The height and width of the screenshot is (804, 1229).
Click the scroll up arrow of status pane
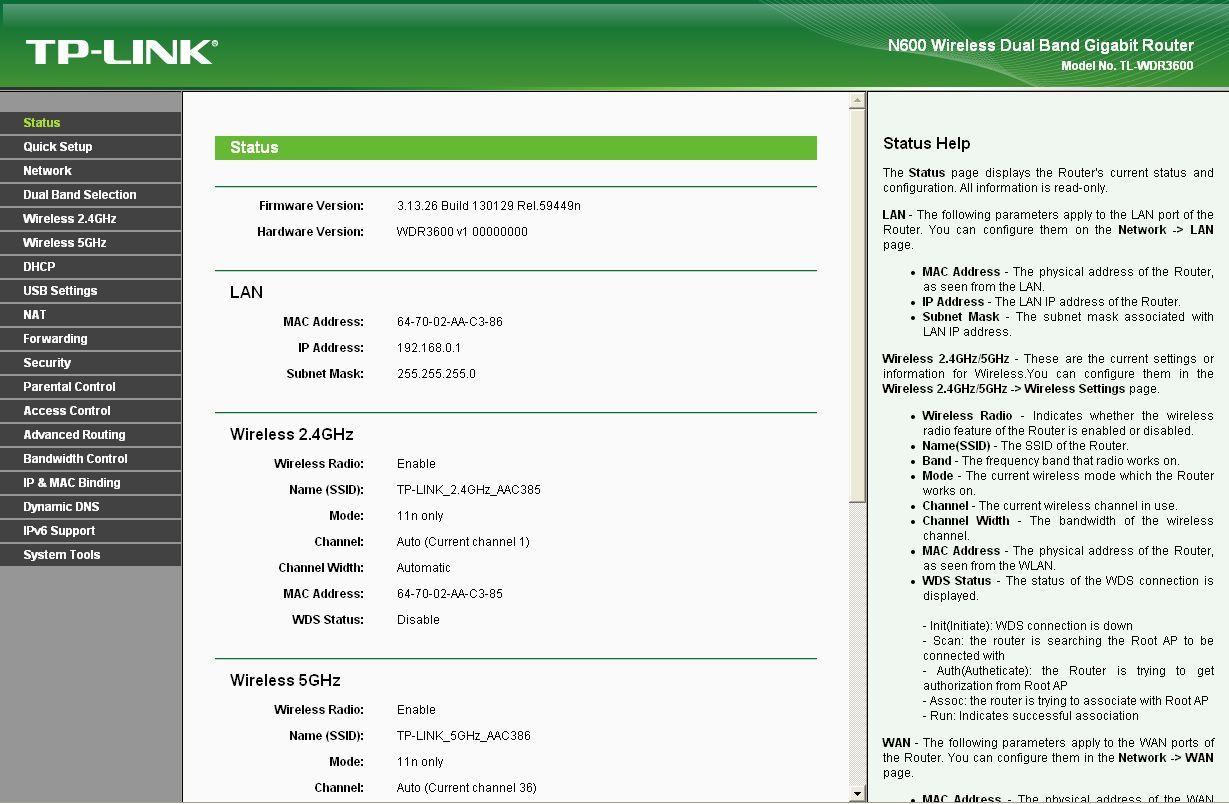[x=857, y=101]
